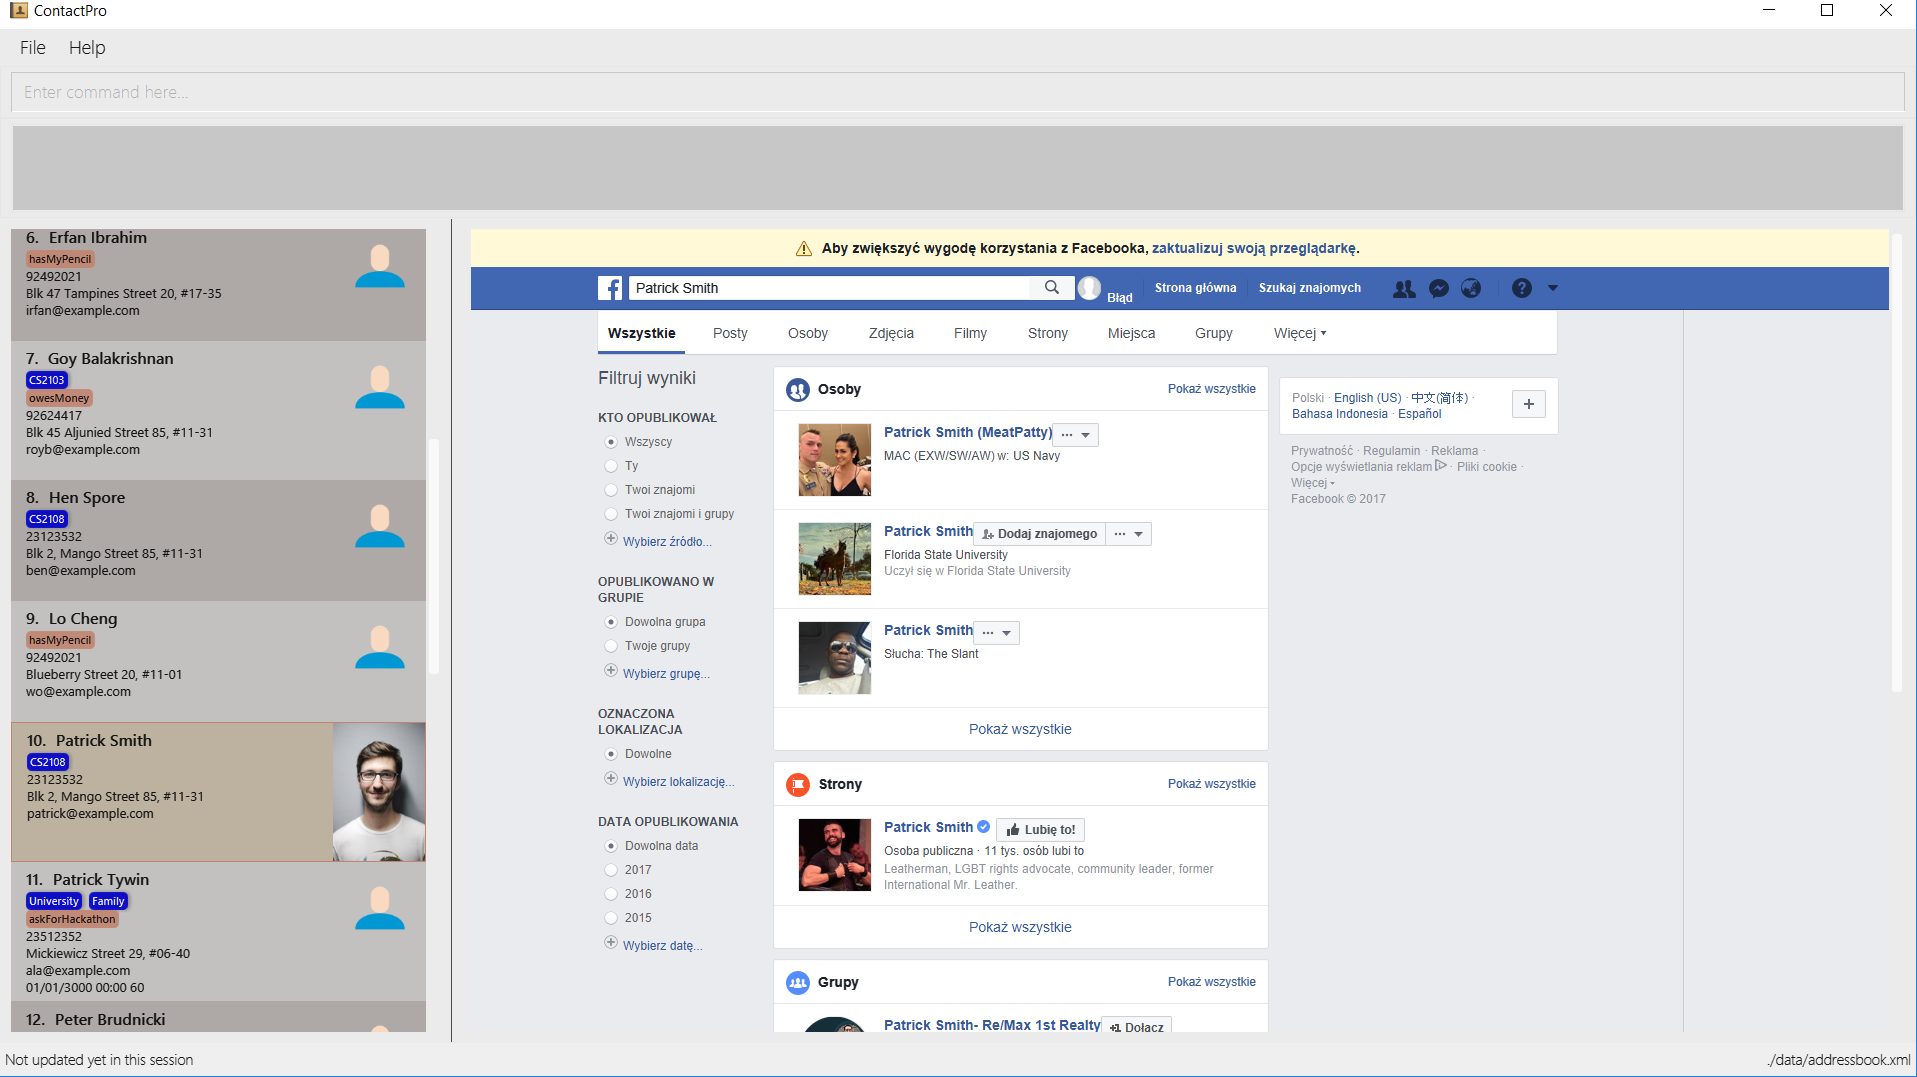The height and width of the screenshot is (1077, 1917).
Task: Select the Dowolna data radio button
Action: [611, 846]
